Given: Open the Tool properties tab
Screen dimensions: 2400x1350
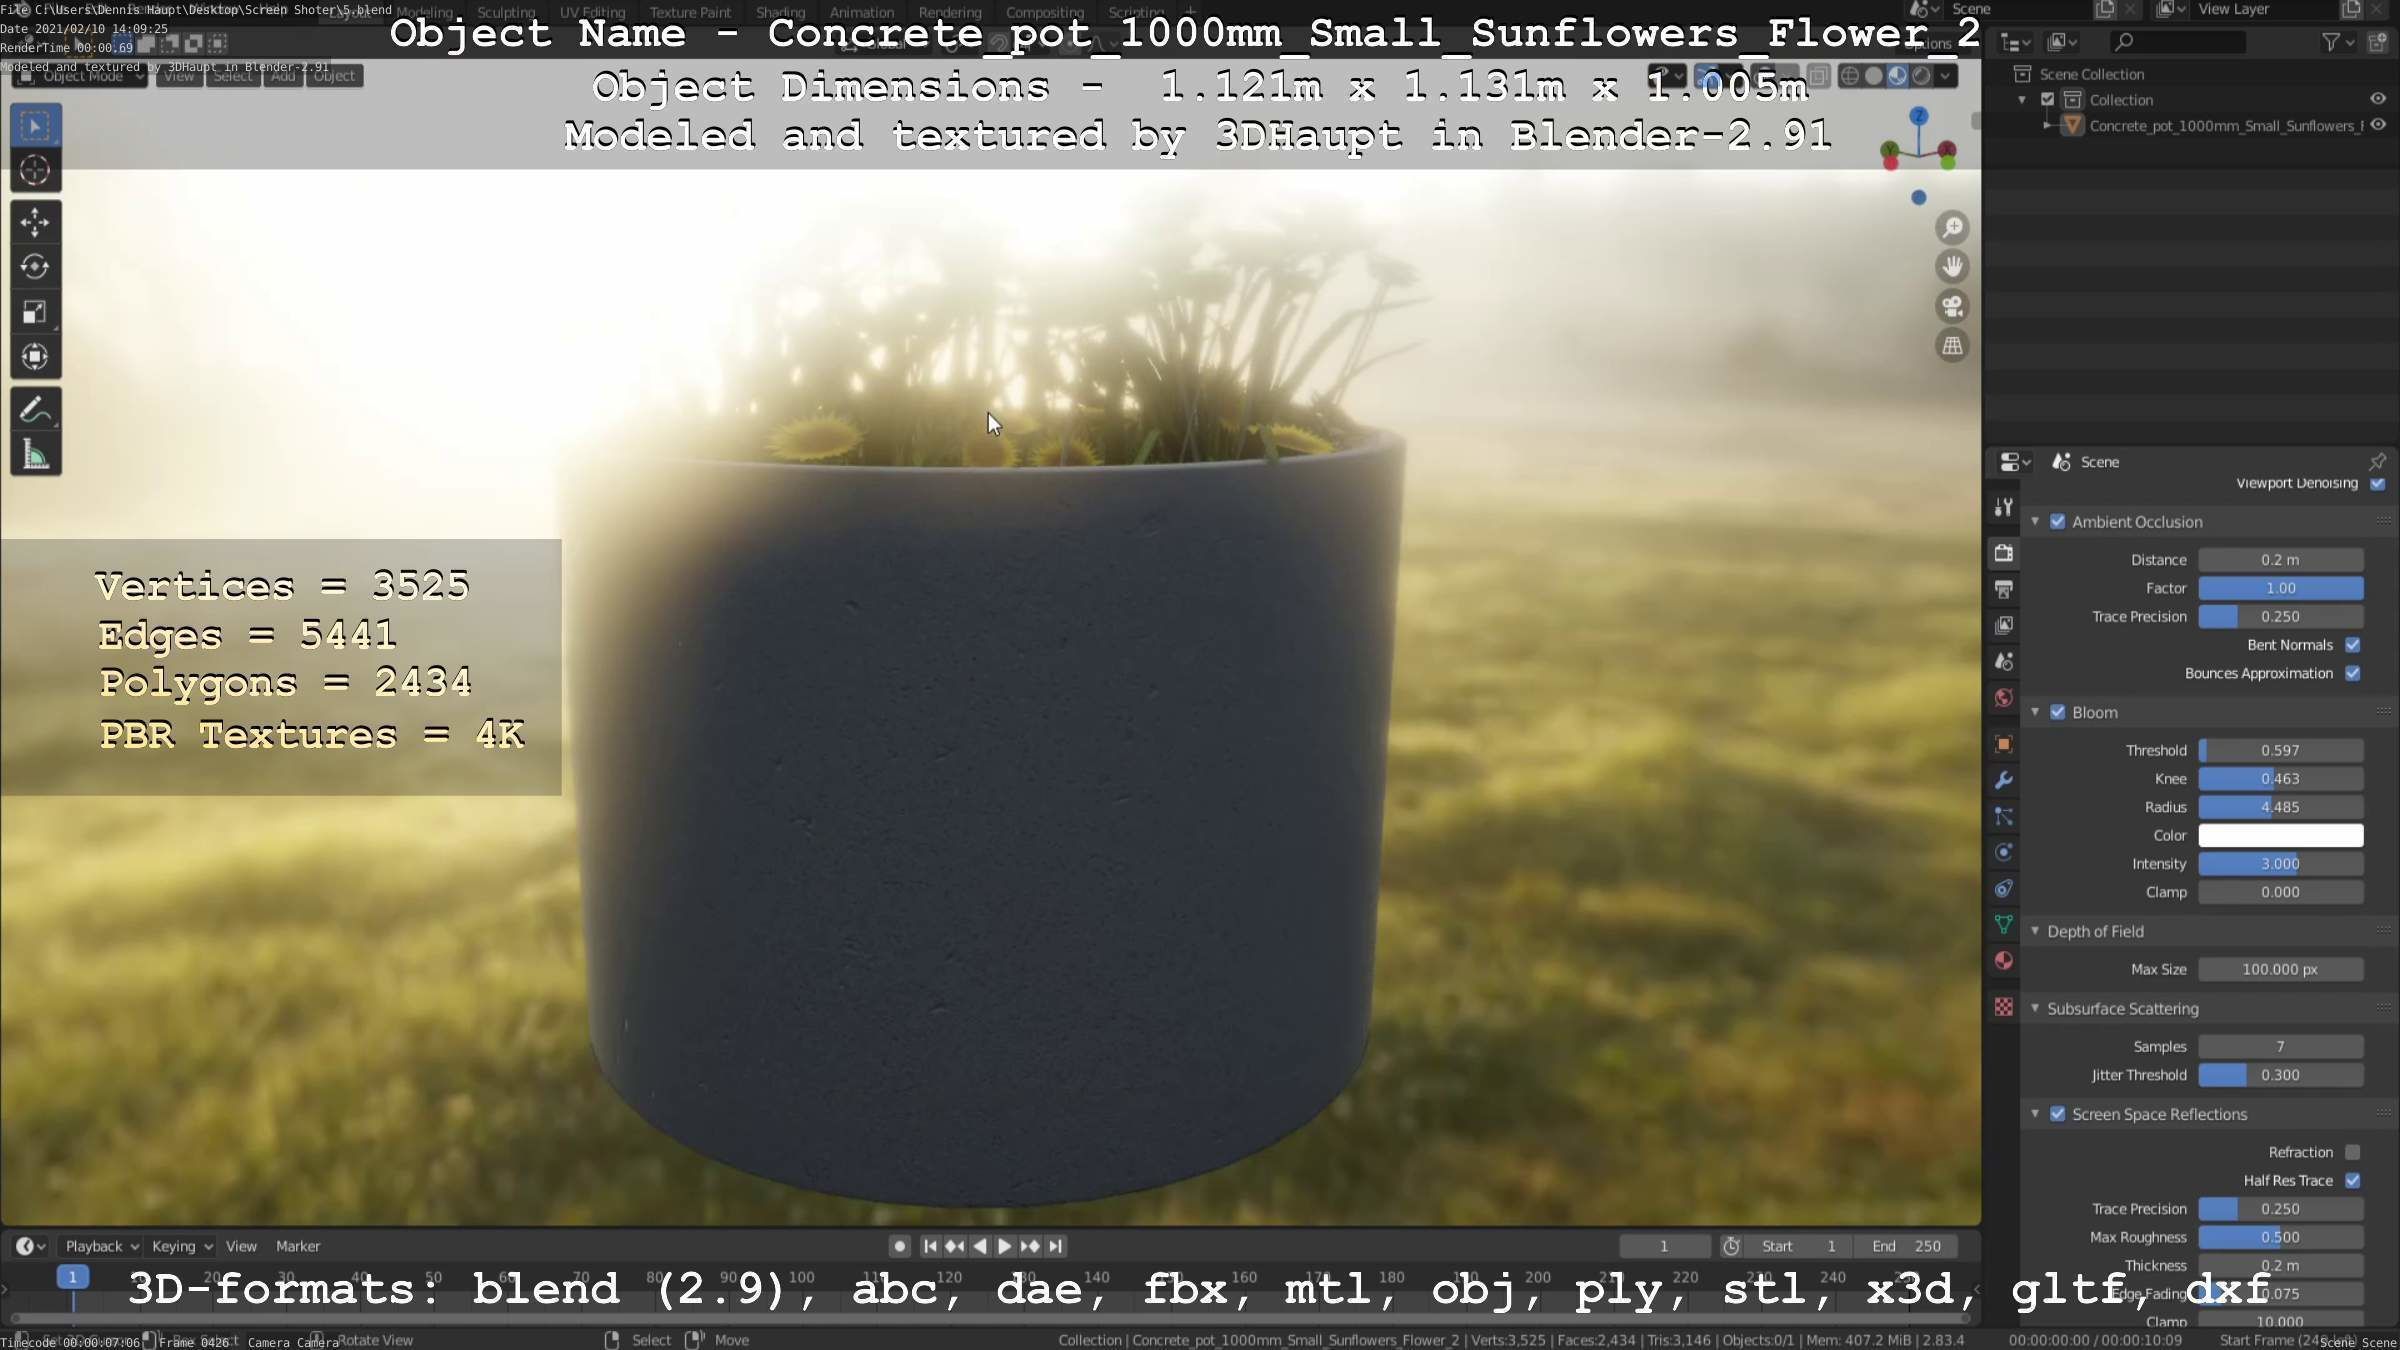Looking at the screenshot, I should [2003, 508].
